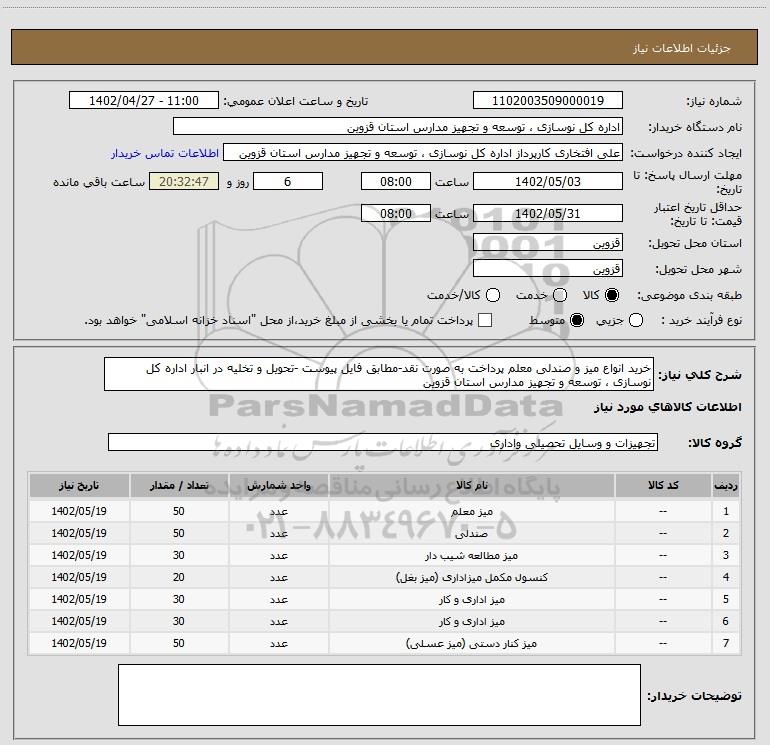Click the واحد شمارش column header
The width and height of the screenshot is (770, 745).
(x=278, y=485)
